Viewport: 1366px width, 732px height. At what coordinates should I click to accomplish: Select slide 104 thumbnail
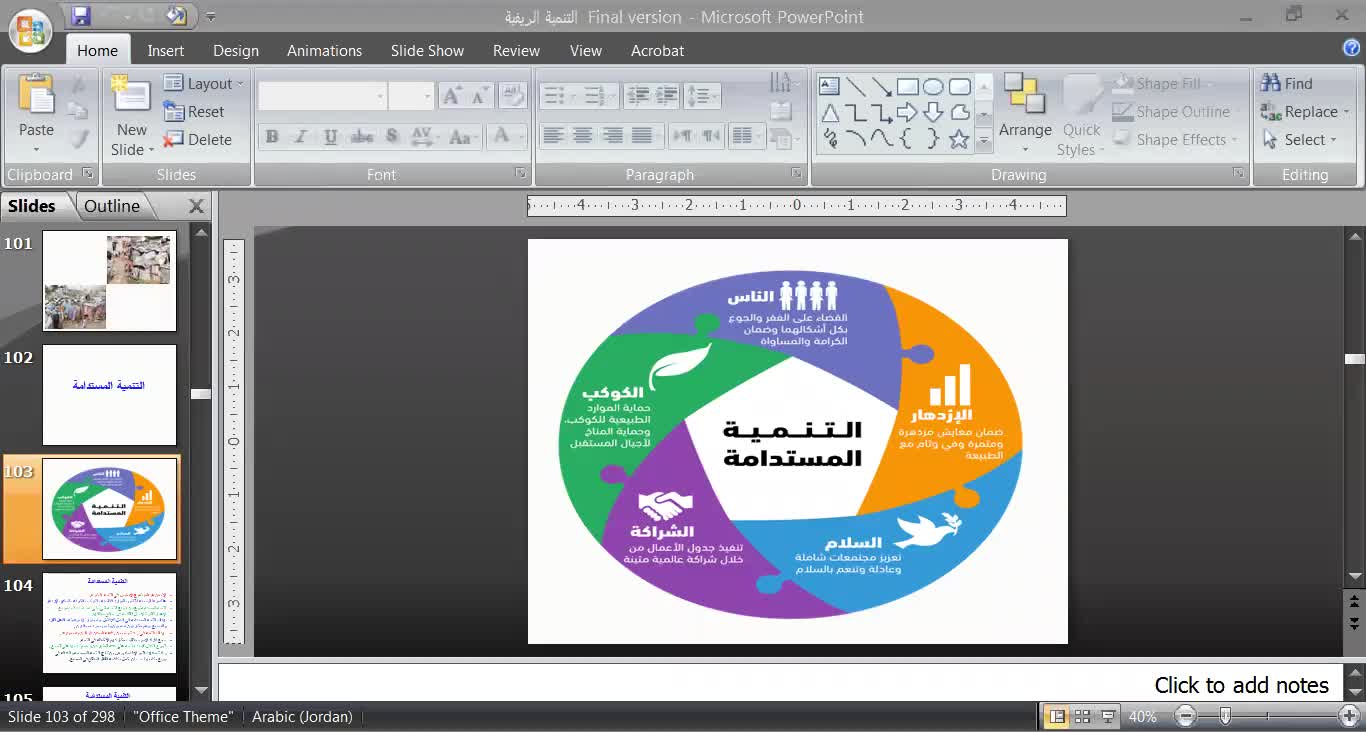pos(109,623)
